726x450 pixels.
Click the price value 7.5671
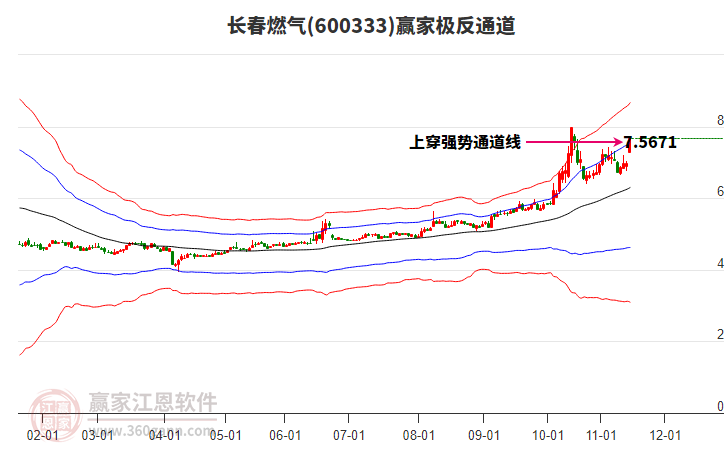point(650,142)
